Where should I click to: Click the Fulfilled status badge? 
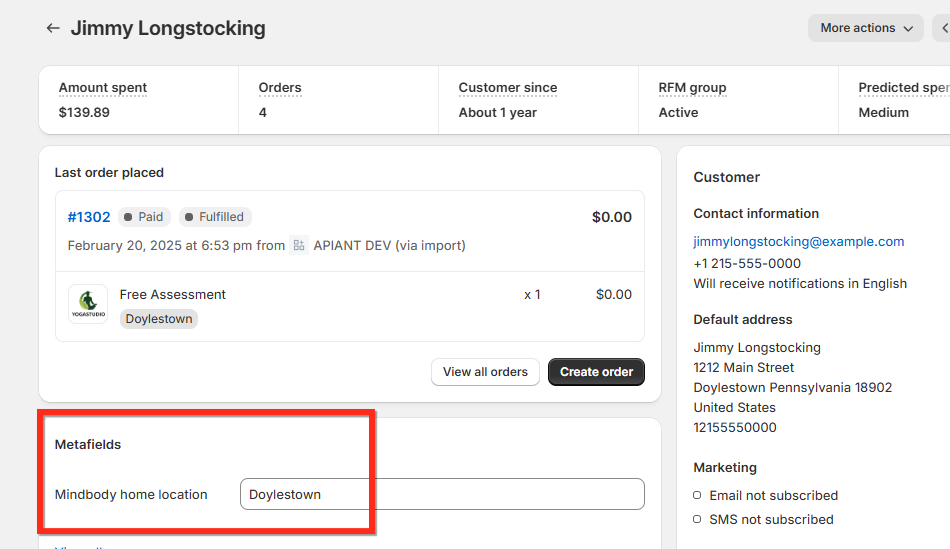(x=215, y=217)
